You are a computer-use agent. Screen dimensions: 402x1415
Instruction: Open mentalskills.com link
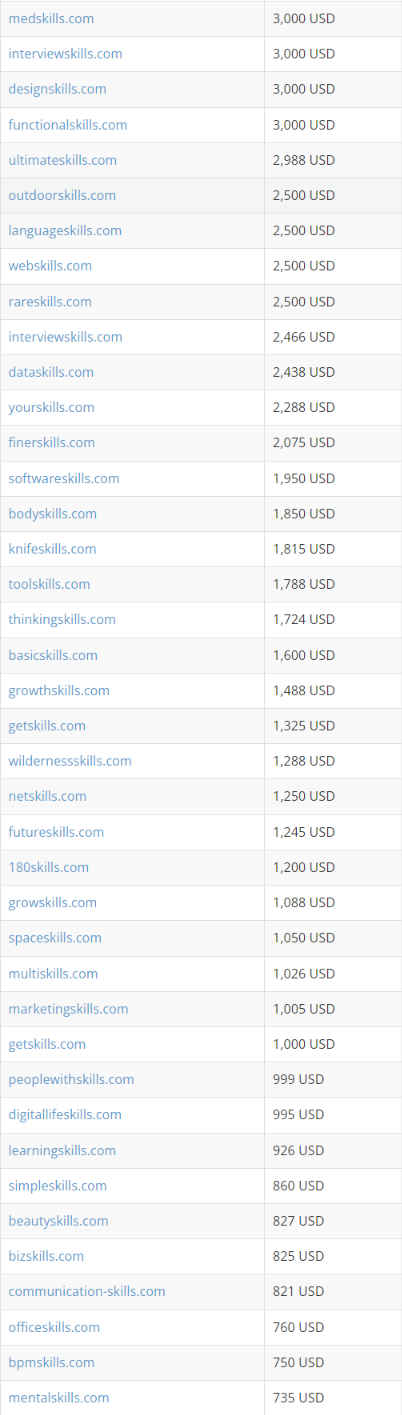(59, 1397)
